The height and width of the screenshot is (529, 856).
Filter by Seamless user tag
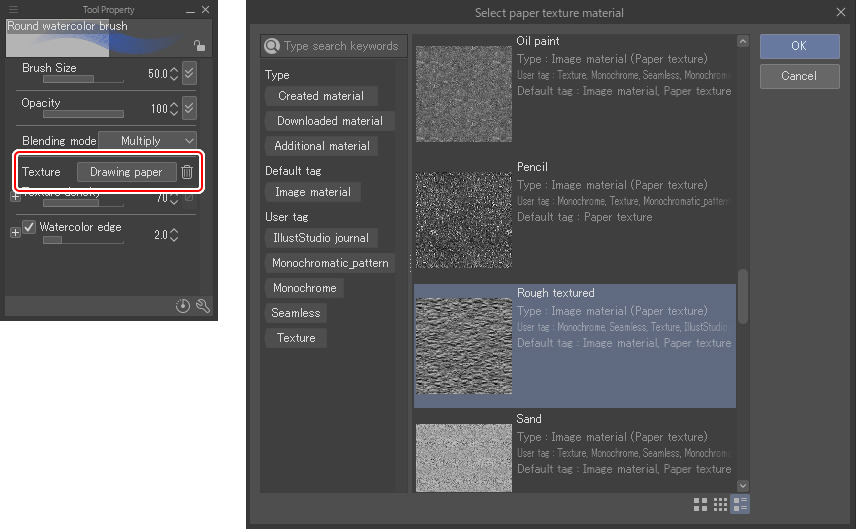click(x=295, y=313)
